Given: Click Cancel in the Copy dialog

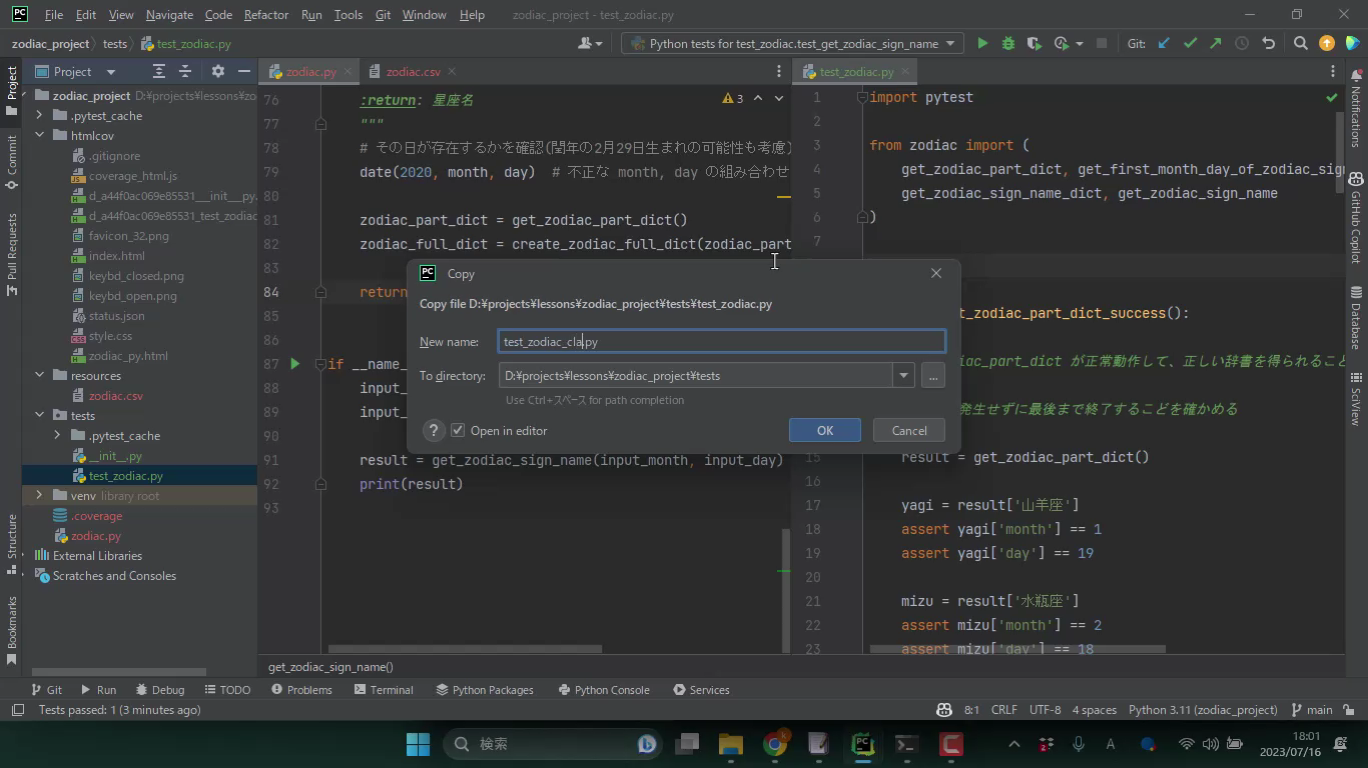Looking at the screenshot, I should pyautogui.click(x=908, y=430).
